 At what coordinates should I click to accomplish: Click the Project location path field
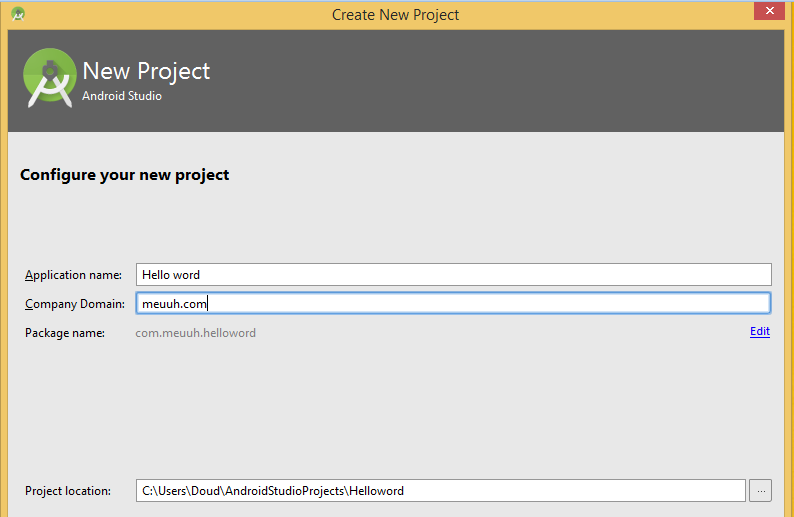point(441,491)
